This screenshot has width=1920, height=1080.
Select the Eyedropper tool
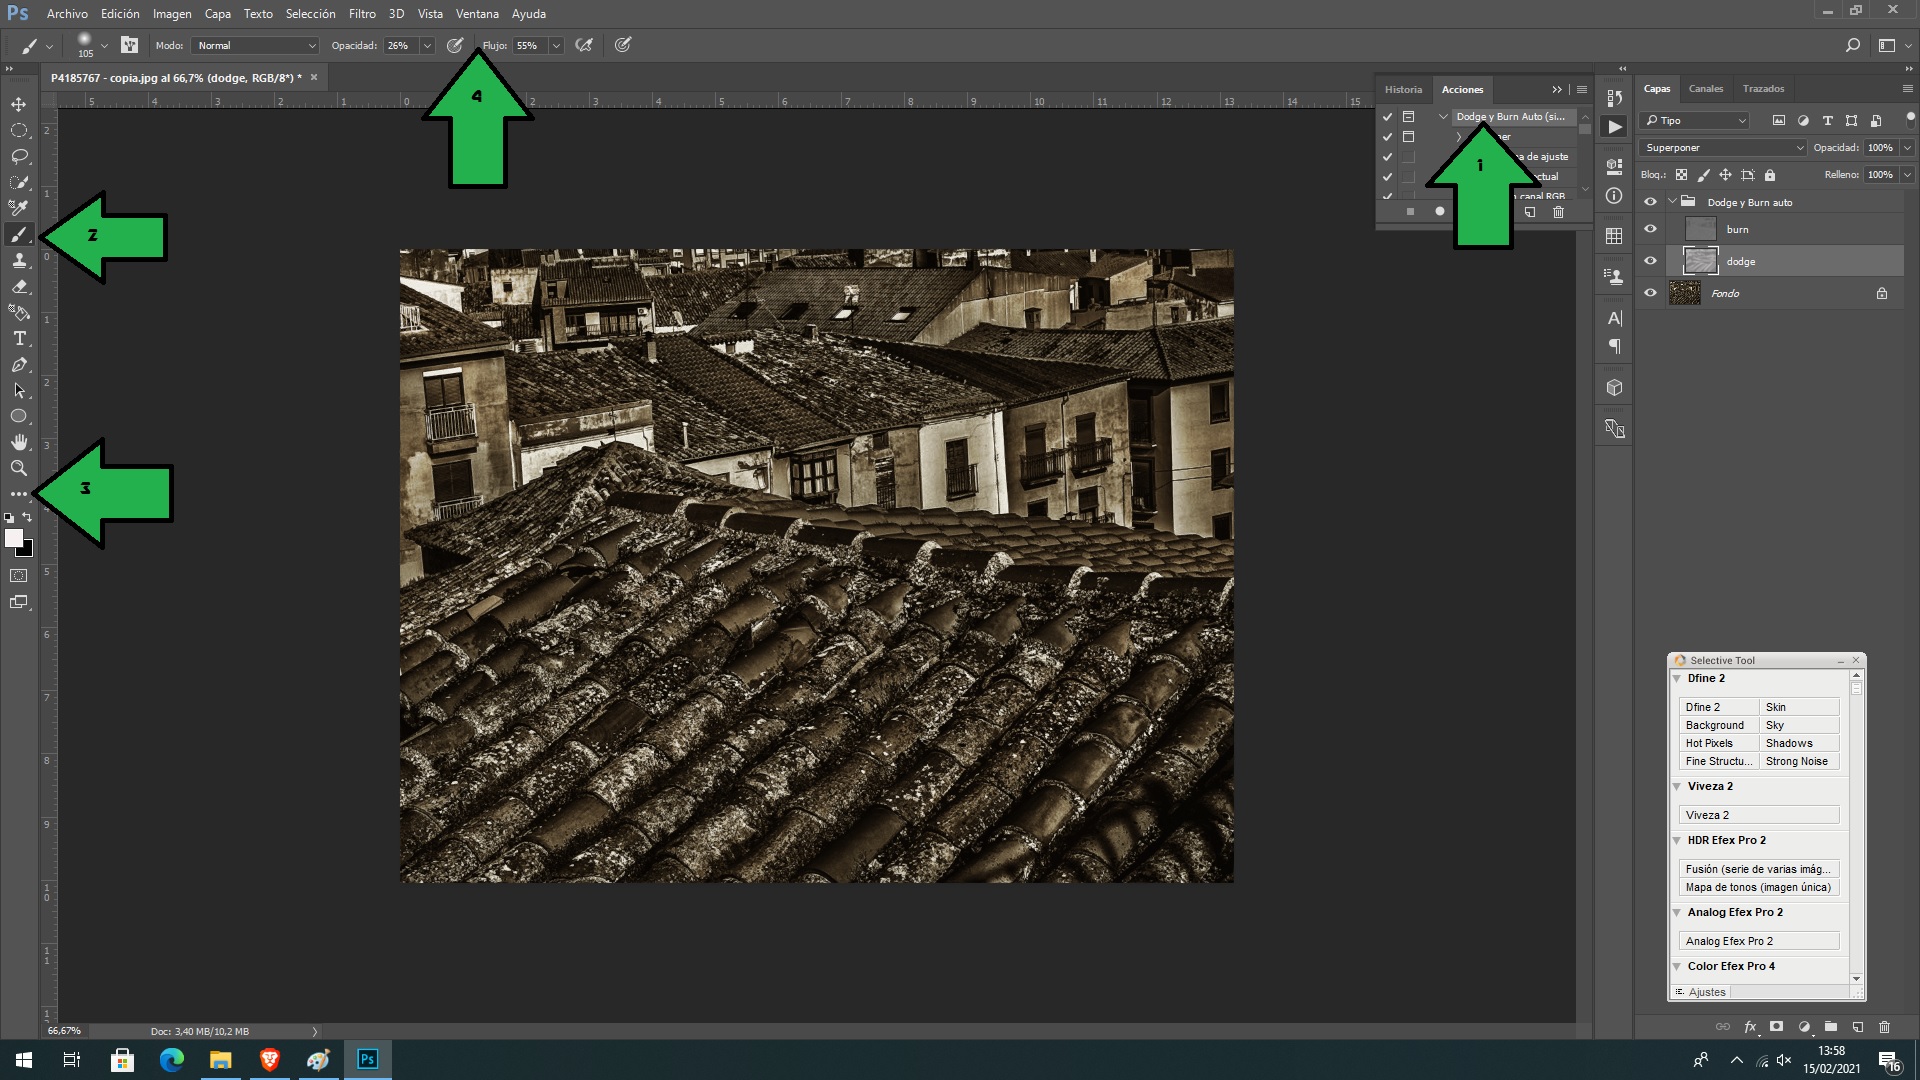click(x=19, y=208)
